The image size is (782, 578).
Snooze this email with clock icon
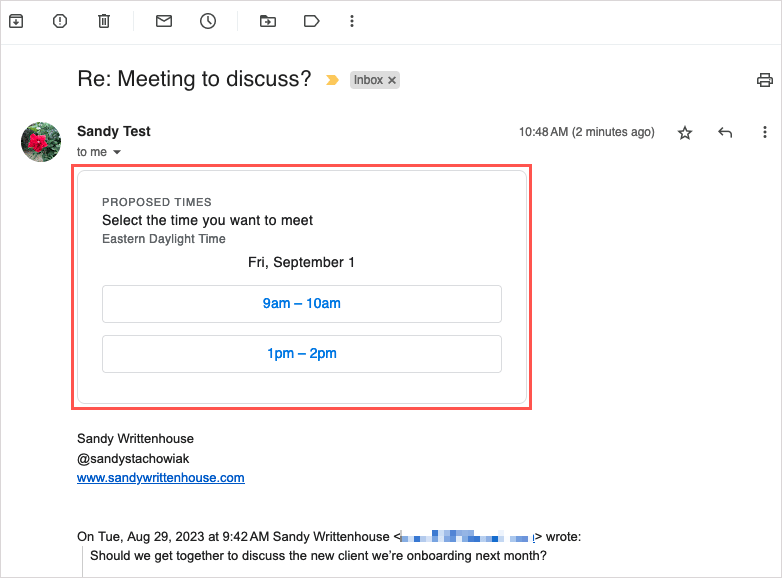(x=208, y=21)
